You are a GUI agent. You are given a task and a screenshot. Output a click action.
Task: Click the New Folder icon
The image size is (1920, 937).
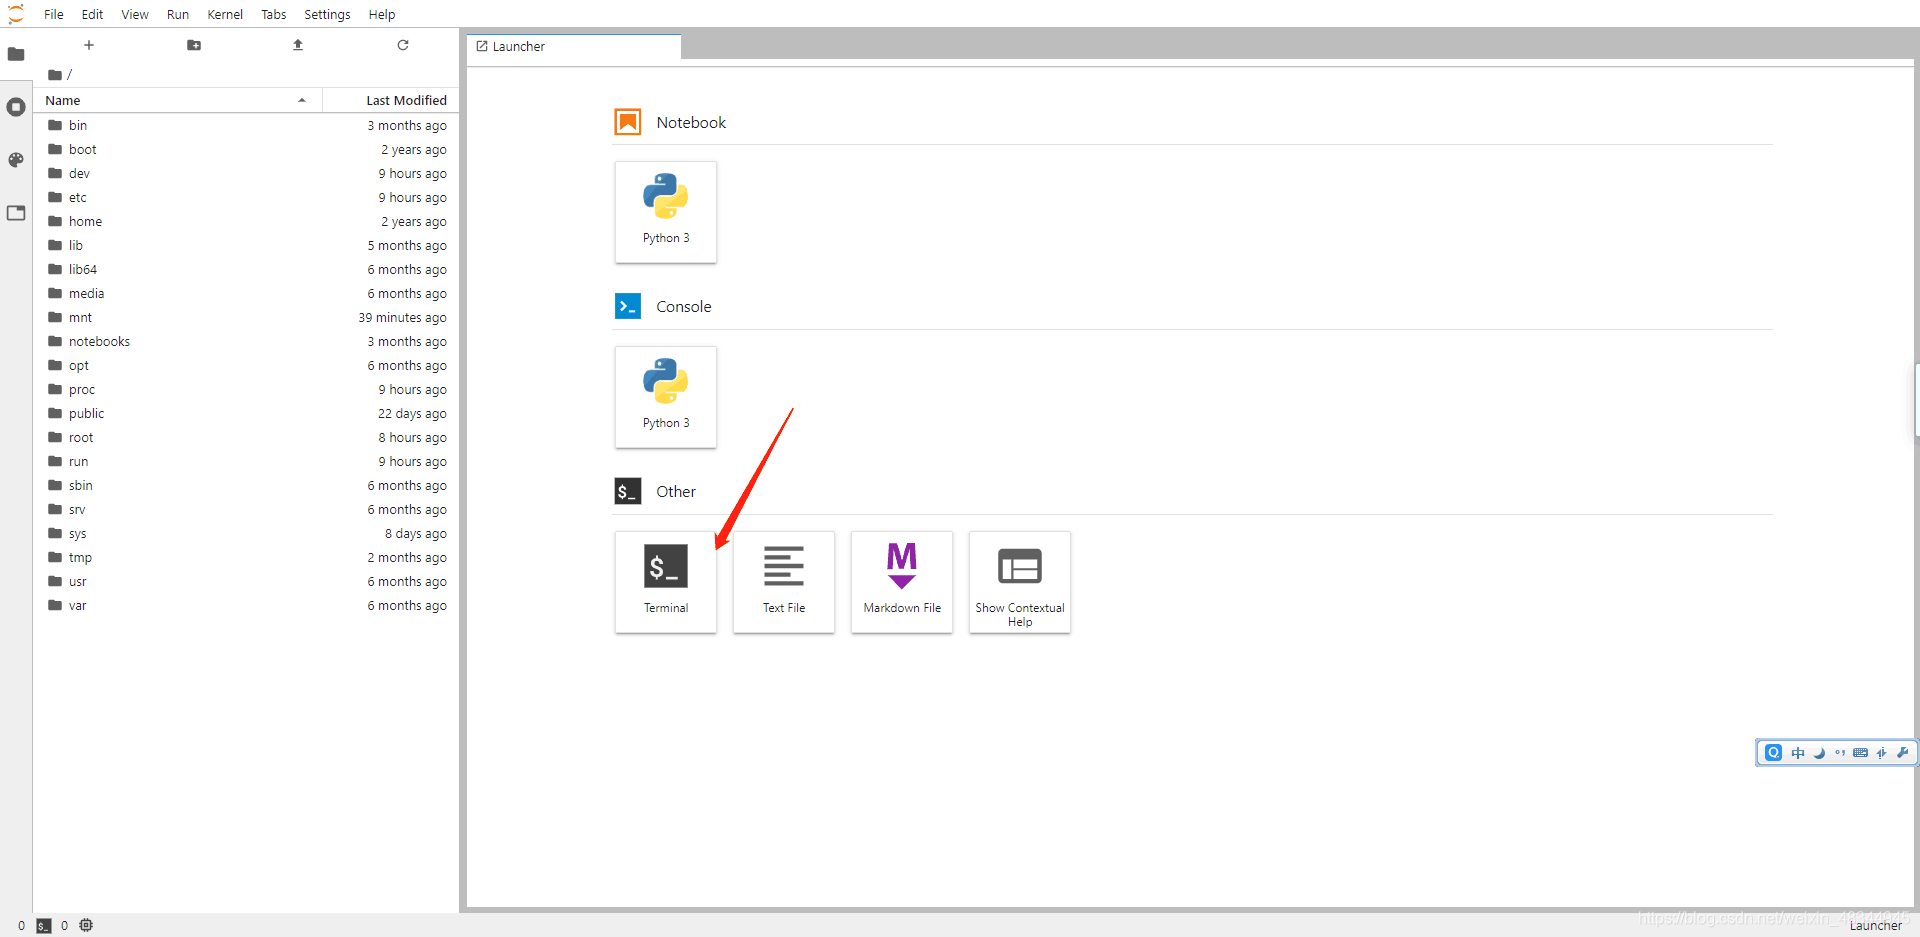point(194,45)
